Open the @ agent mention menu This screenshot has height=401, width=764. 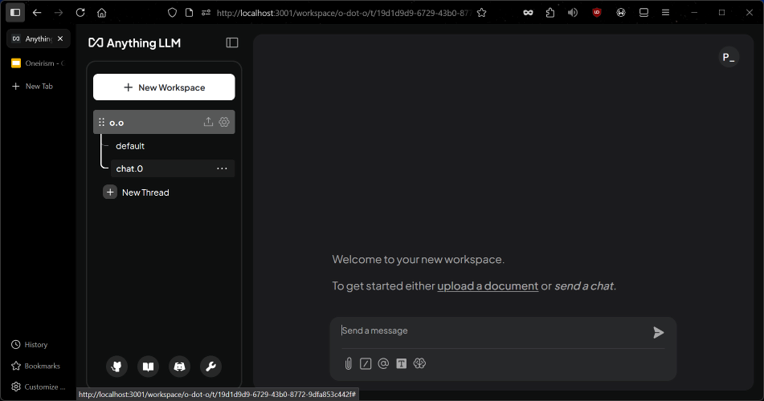click(383, 363)
